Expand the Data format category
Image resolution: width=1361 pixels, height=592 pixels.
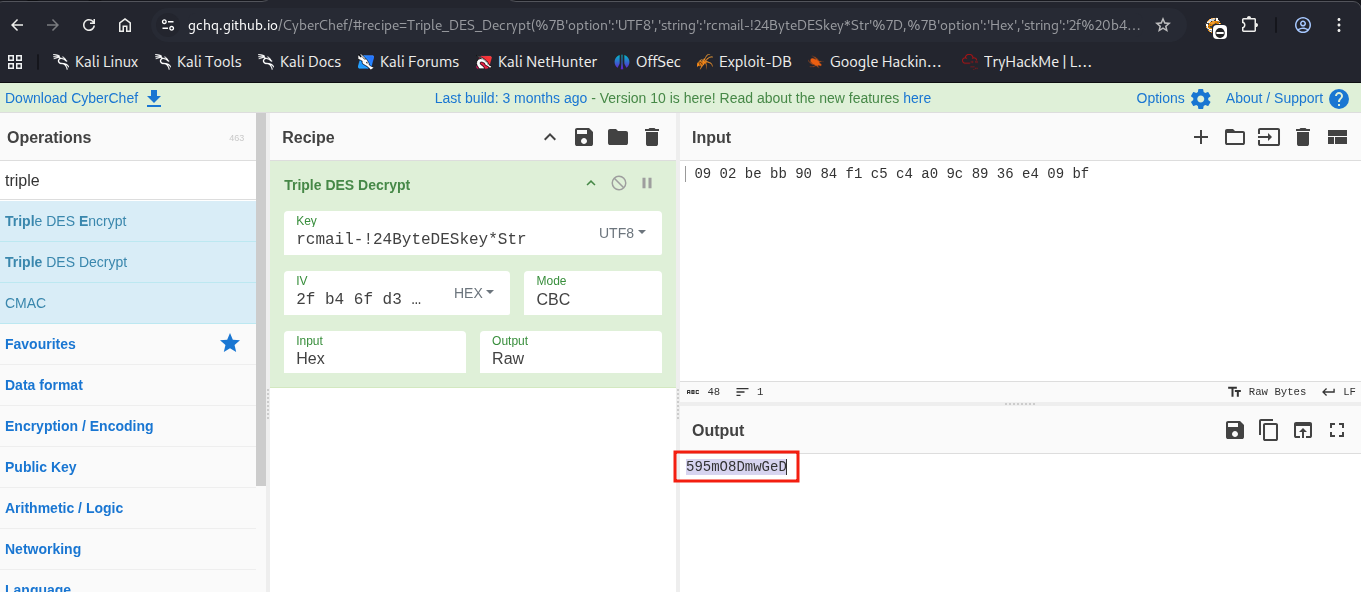(44, 385)
